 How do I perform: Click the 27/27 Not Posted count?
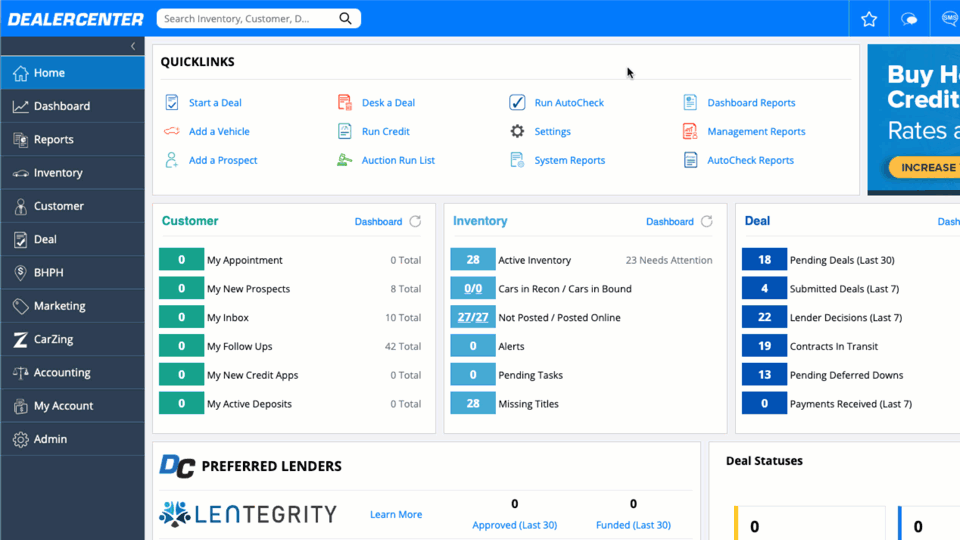click(473, 317)
